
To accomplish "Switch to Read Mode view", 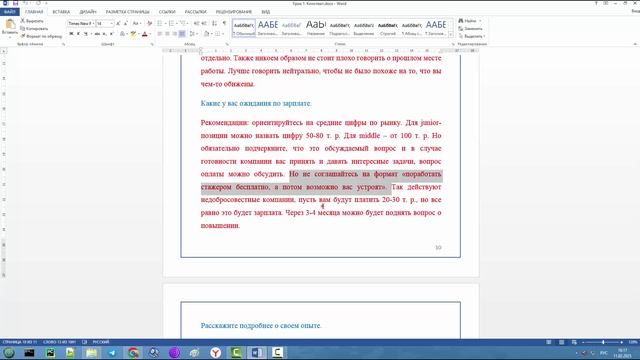I will click(549, 342).
